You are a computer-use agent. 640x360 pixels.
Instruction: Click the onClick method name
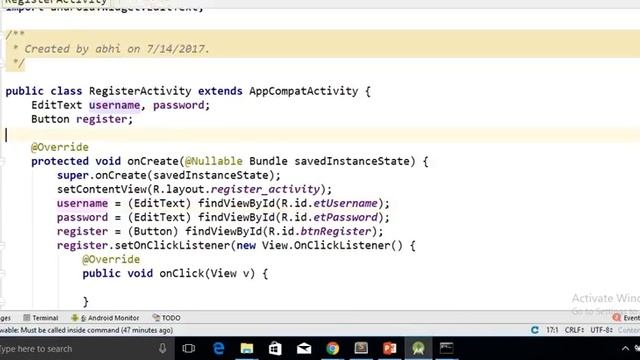(182, 273)
